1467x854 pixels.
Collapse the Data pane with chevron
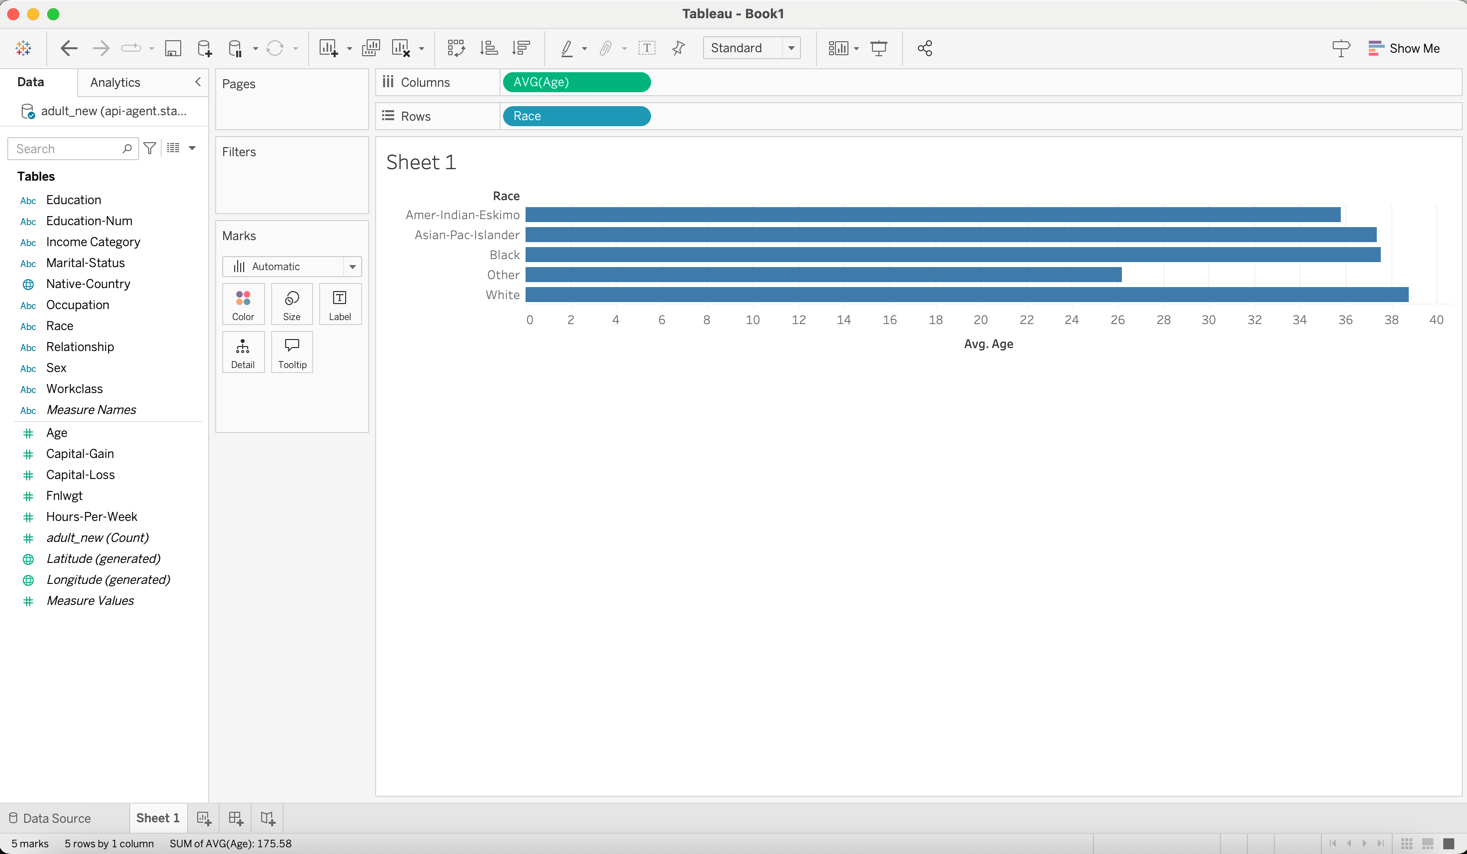click(198, 82)
